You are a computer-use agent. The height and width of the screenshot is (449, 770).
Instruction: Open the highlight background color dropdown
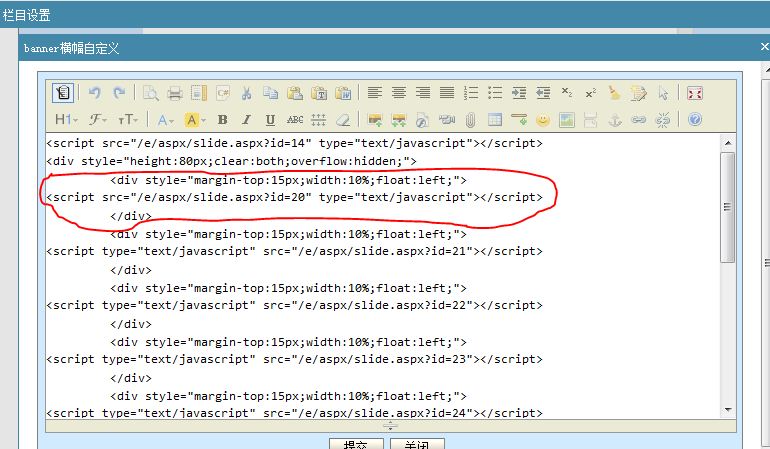(195, 119)
